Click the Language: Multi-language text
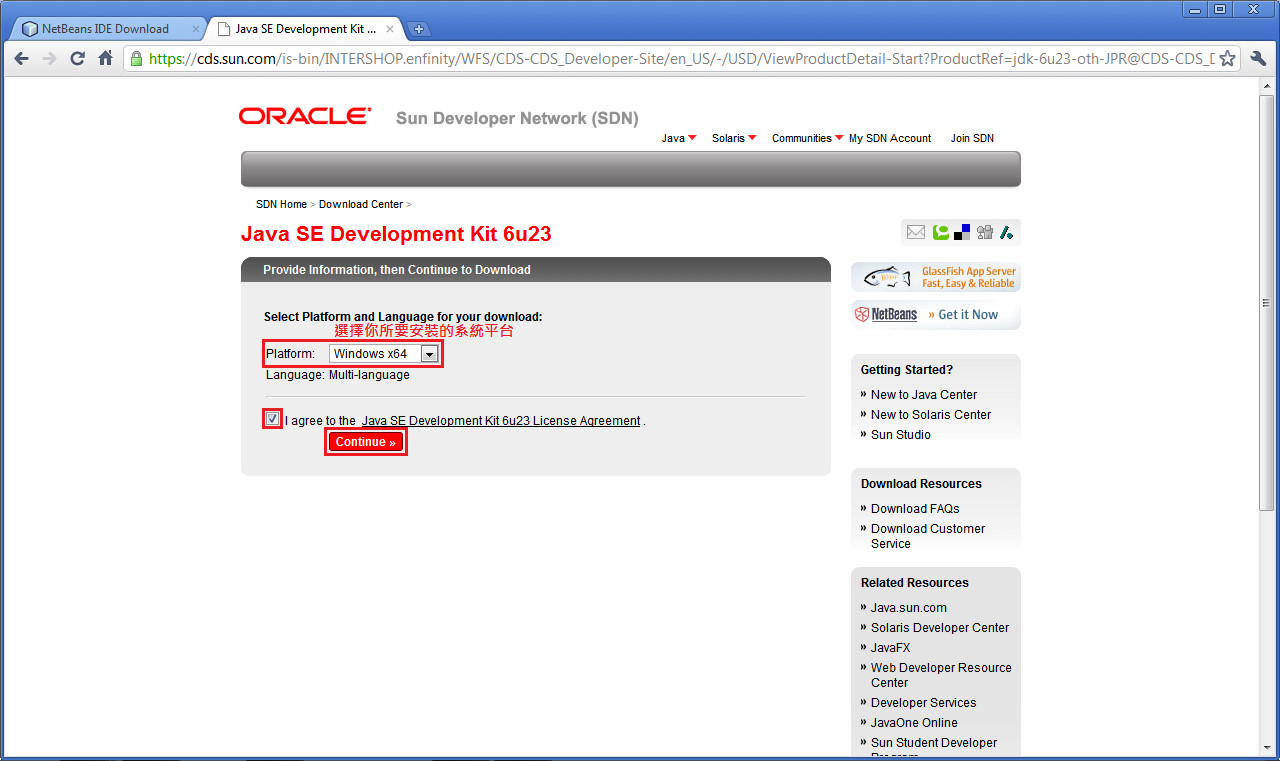The height and width of the screenshot is (761, 1280). [x=337, y=375]
